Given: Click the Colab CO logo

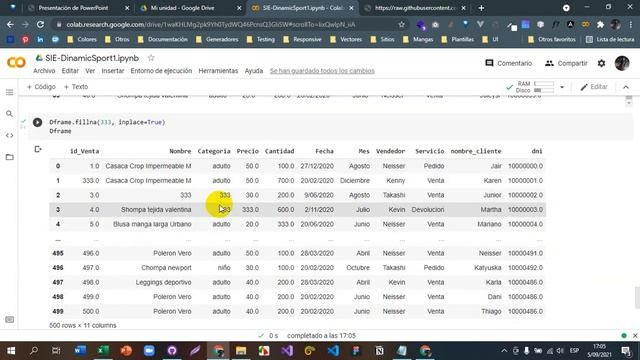Looking at the screenshot, I should tap(16, 62).
